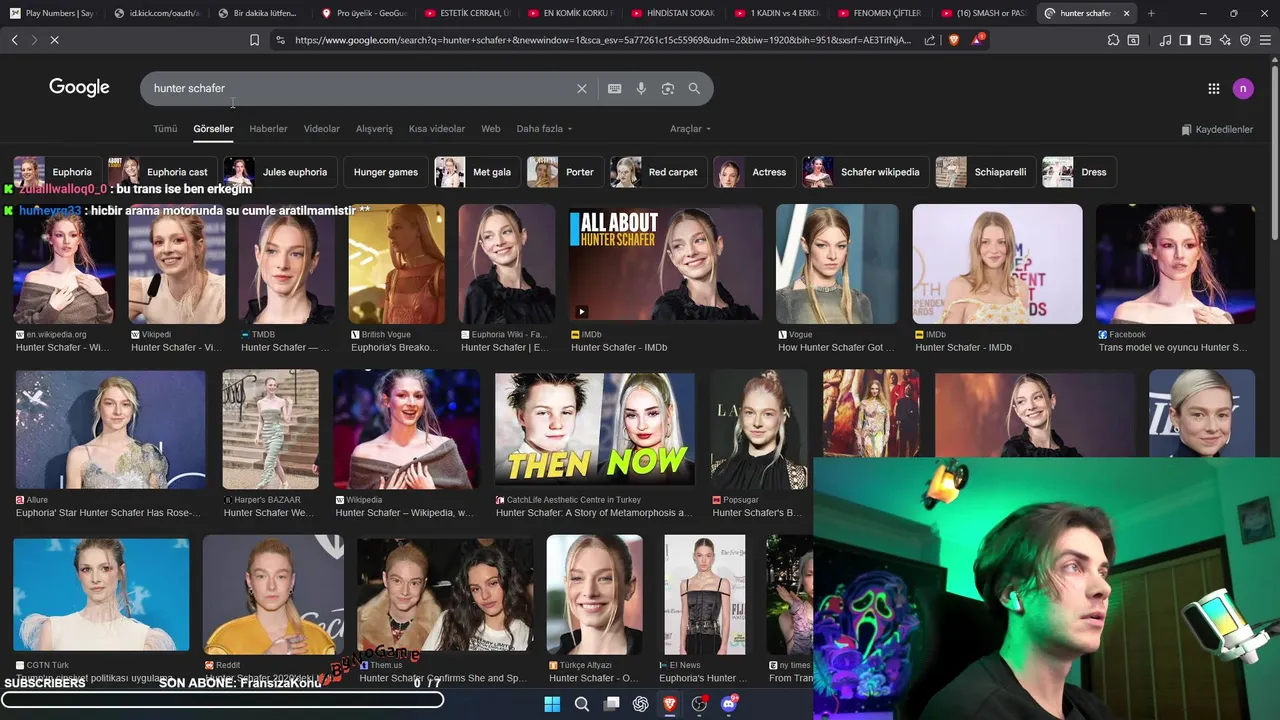Open the Google apps grid

click(x=1213, y=89)
